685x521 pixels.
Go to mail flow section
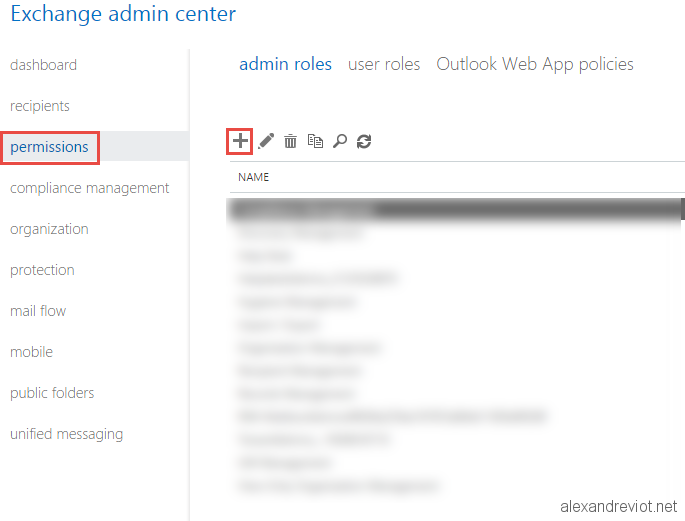point(38,311)
